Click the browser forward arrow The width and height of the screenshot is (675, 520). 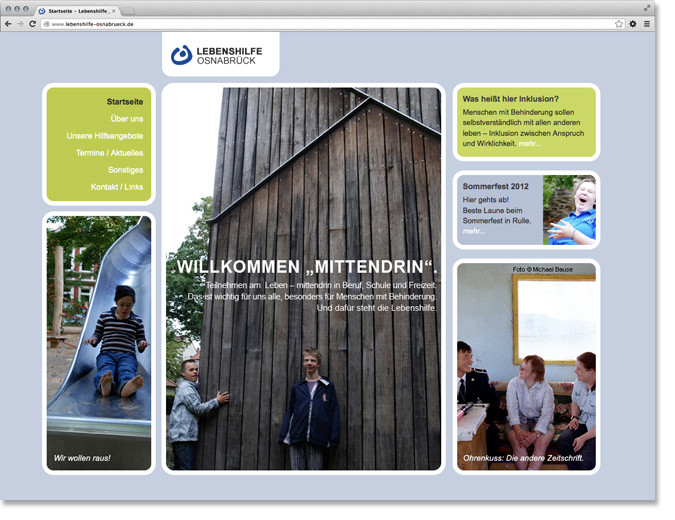click(20, 24)
